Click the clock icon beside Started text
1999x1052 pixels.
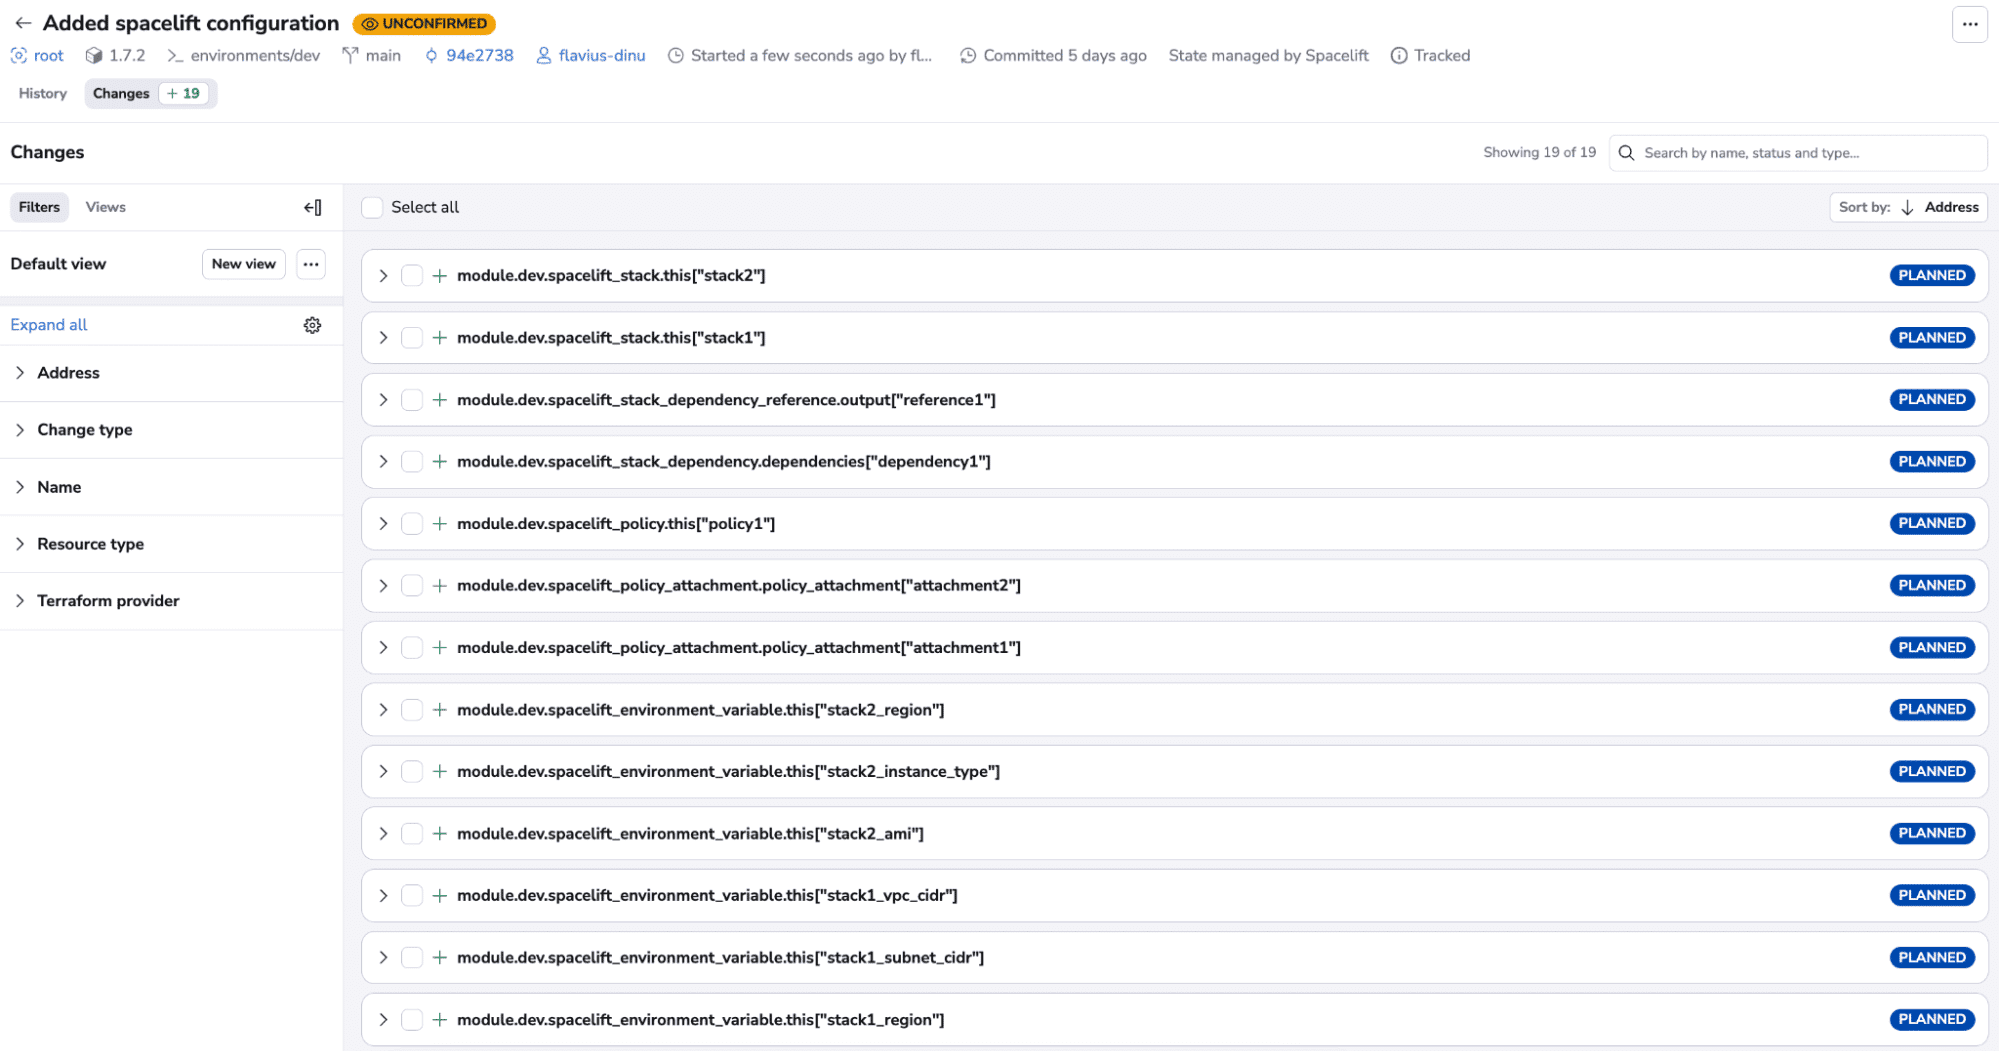point(676,56)
